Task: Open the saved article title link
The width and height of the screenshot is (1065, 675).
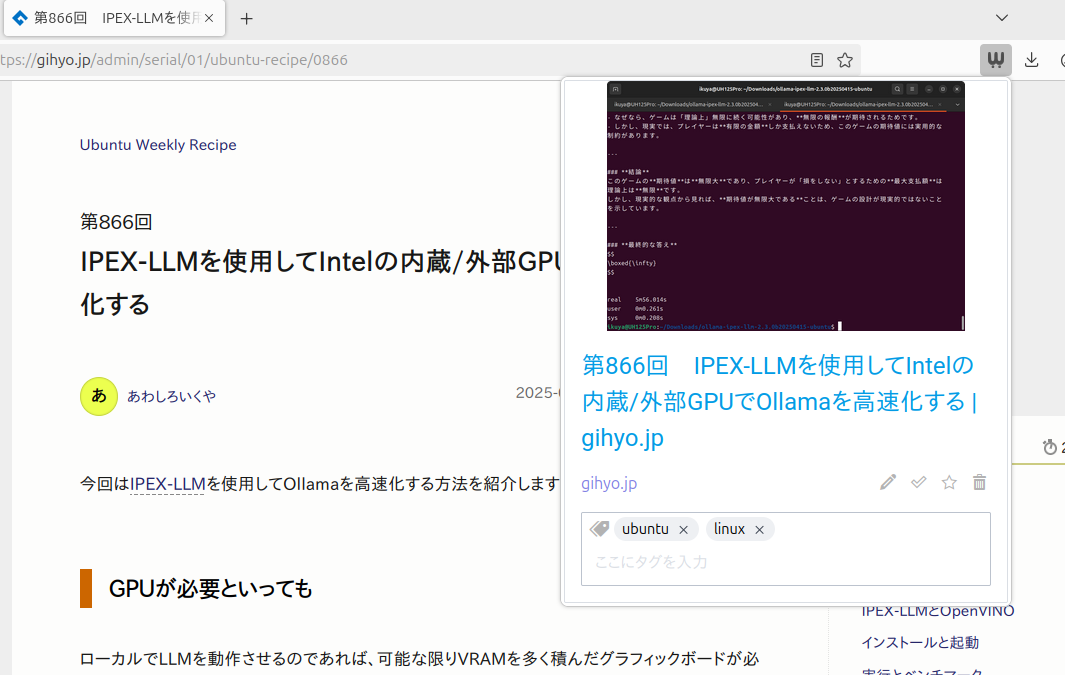Action: coord(779,401)
